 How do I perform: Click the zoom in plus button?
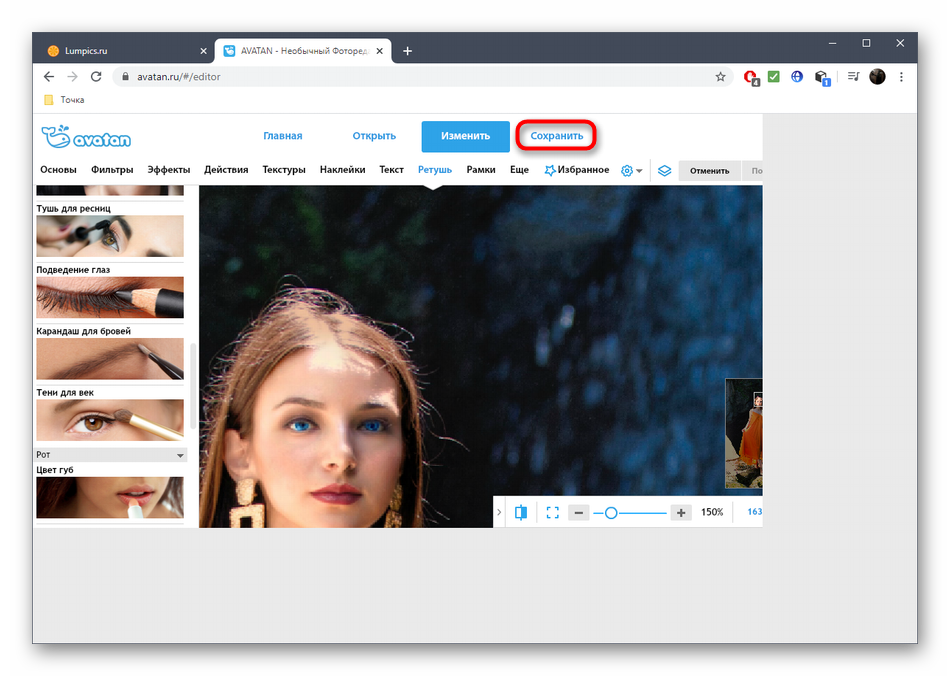click(x=681, y=512)
